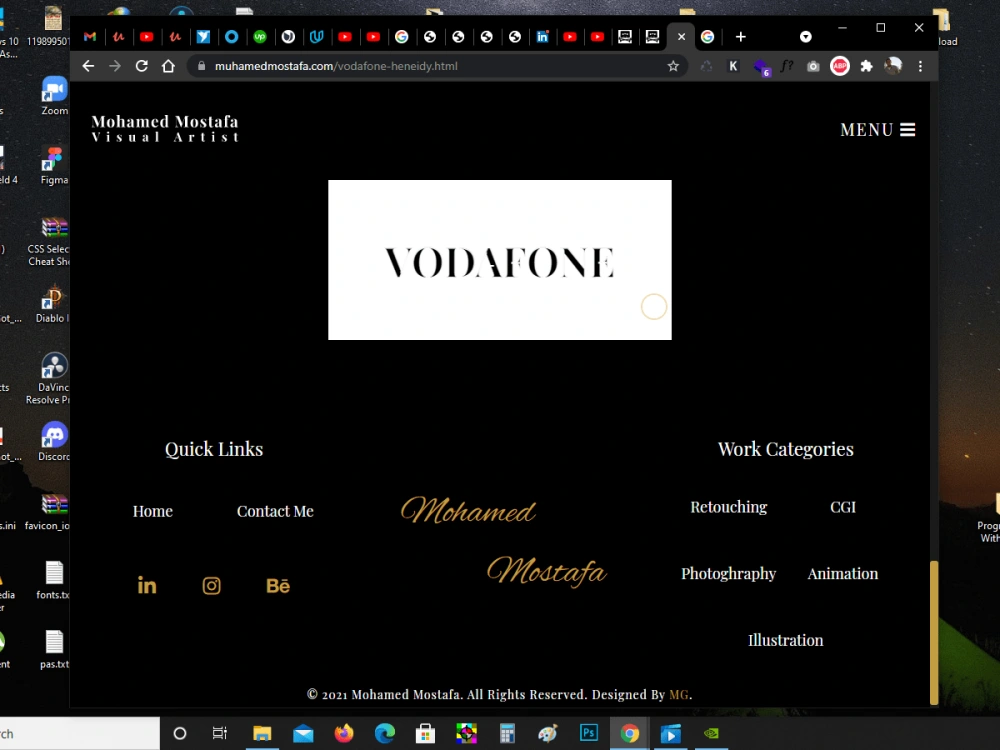Open the Contact Me quick link
The image size is (1000, 750).
[x=276, y=511]
